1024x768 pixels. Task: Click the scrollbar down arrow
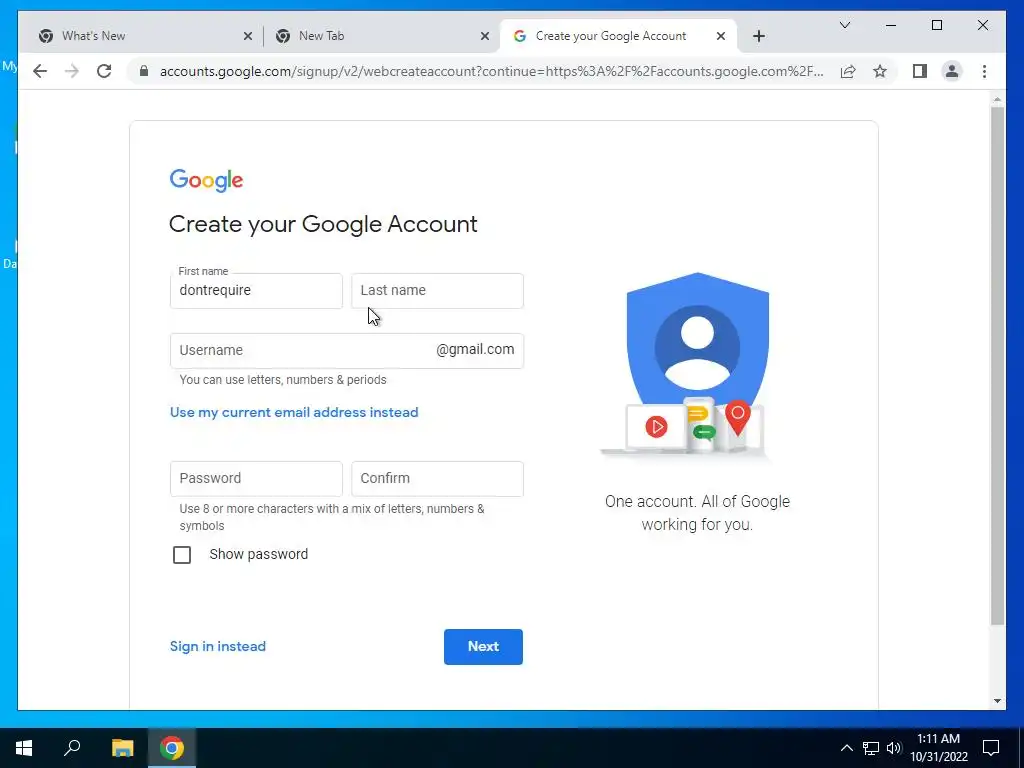click(x=997, y=701)
